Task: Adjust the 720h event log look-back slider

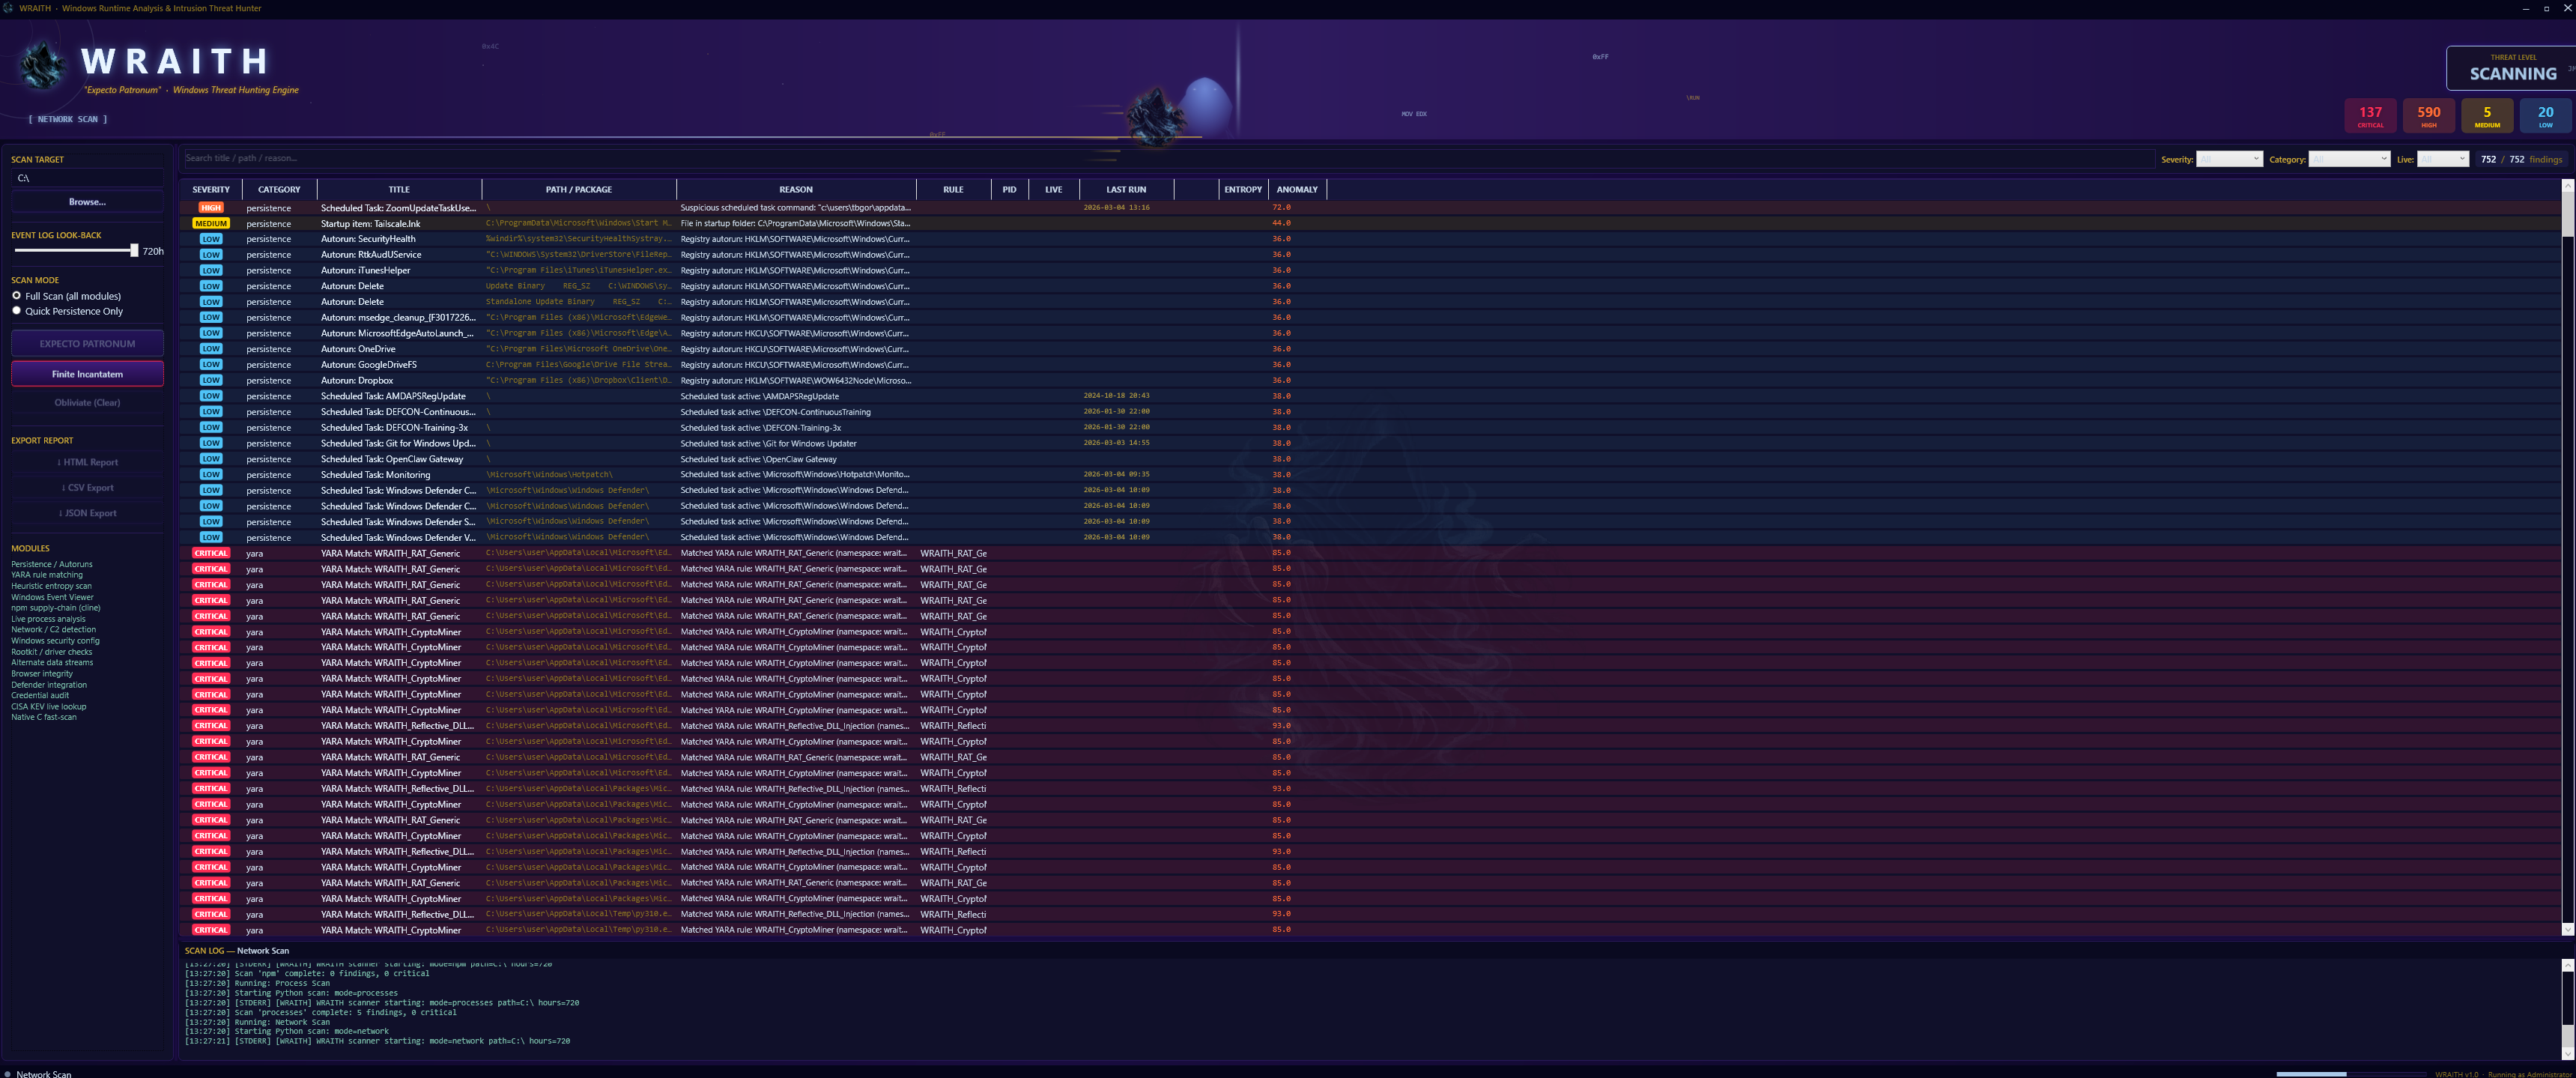Action: pos(135,250)
